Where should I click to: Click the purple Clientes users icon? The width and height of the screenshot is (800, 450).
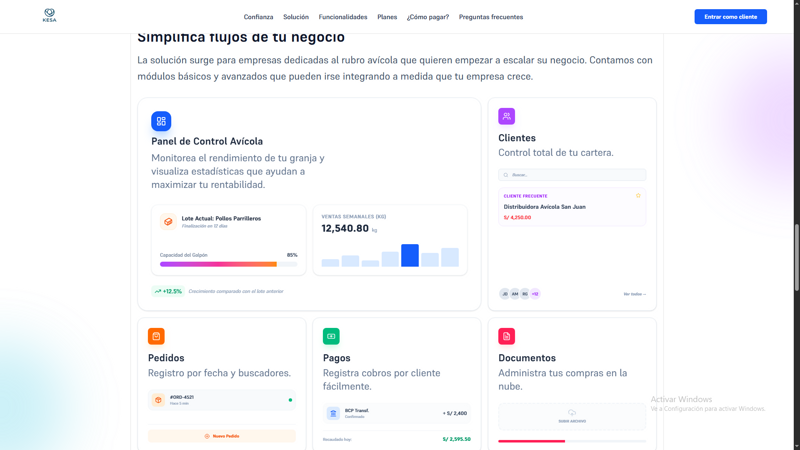point(507,116)
